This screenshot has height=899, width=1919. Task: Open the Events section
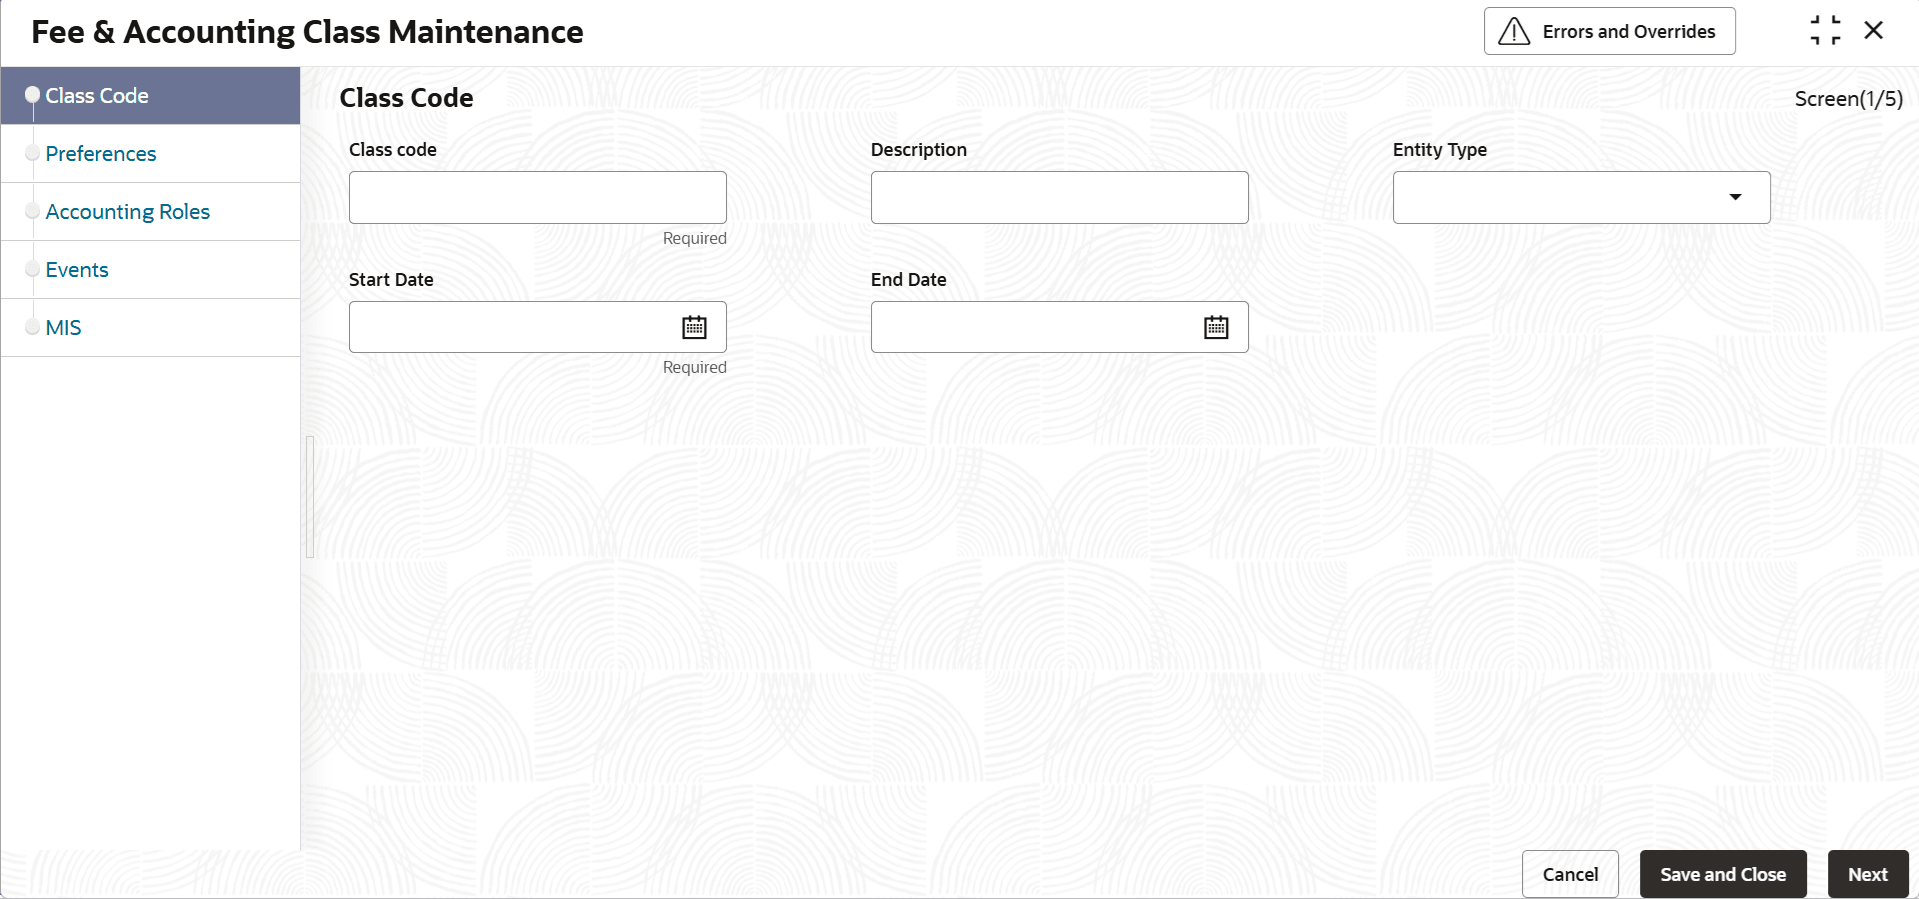point(77,270)
